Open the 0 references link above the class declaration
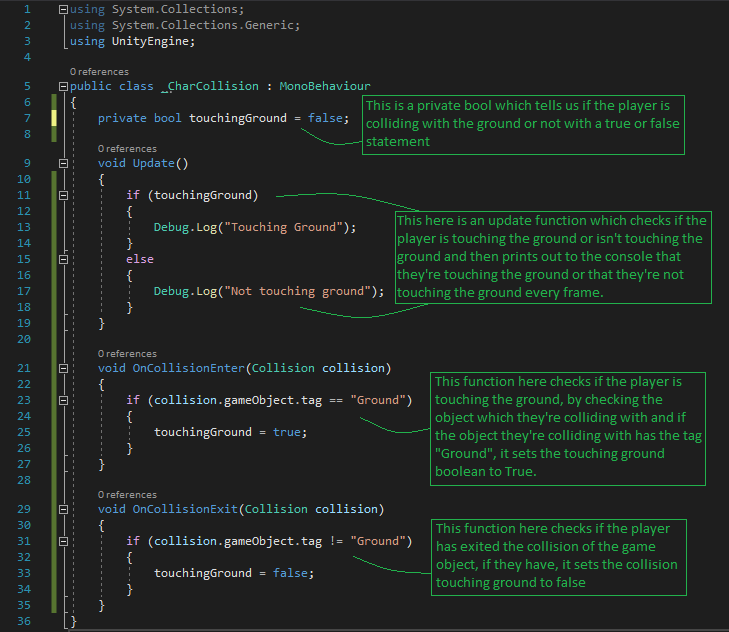729x632 pixels. pos(99,72)
